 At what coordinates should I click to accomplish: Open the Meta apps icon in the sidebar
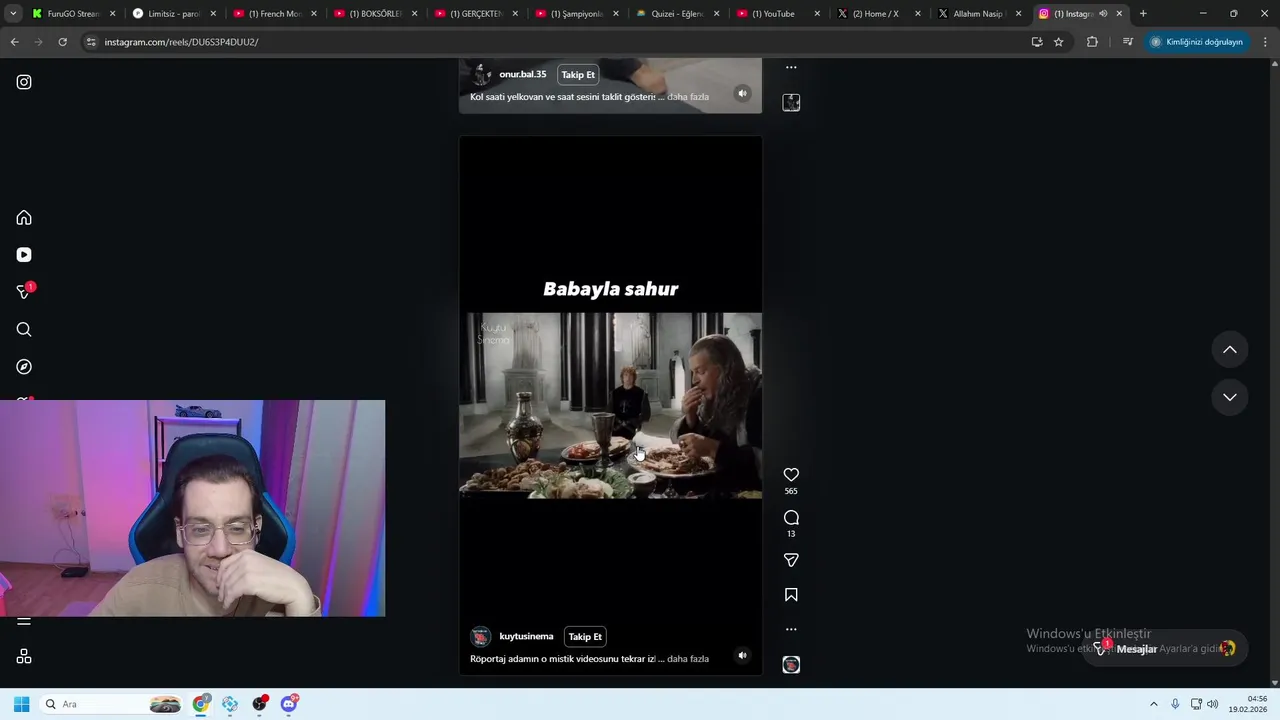(24, 657)
